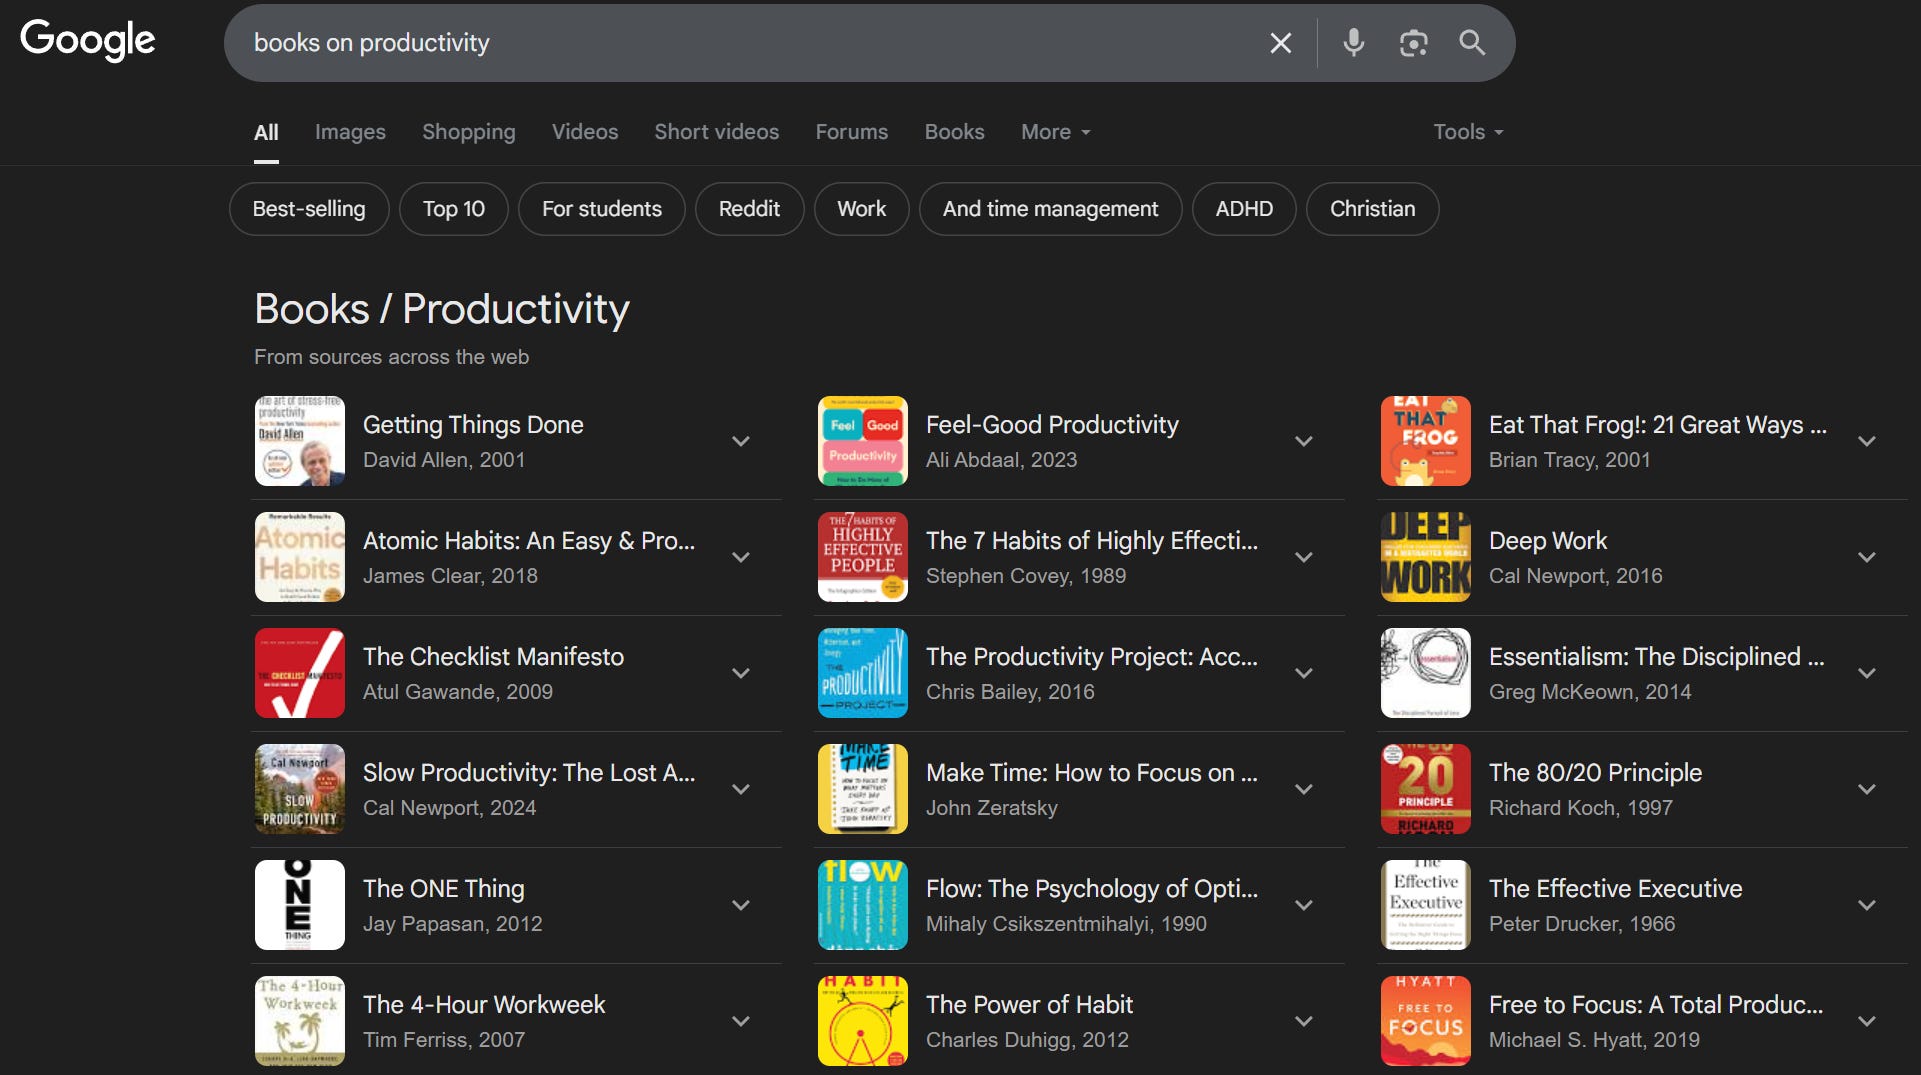Go to the Books tab
This screenshot has width=1921, height=1075.
[x=955, y=132]
